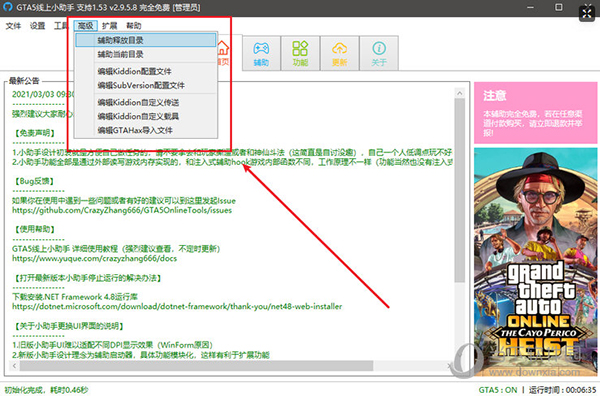The width and height of the screenshot is (600, 396).
Task: Open the 设置 menu
Action: tap(37, 26)
